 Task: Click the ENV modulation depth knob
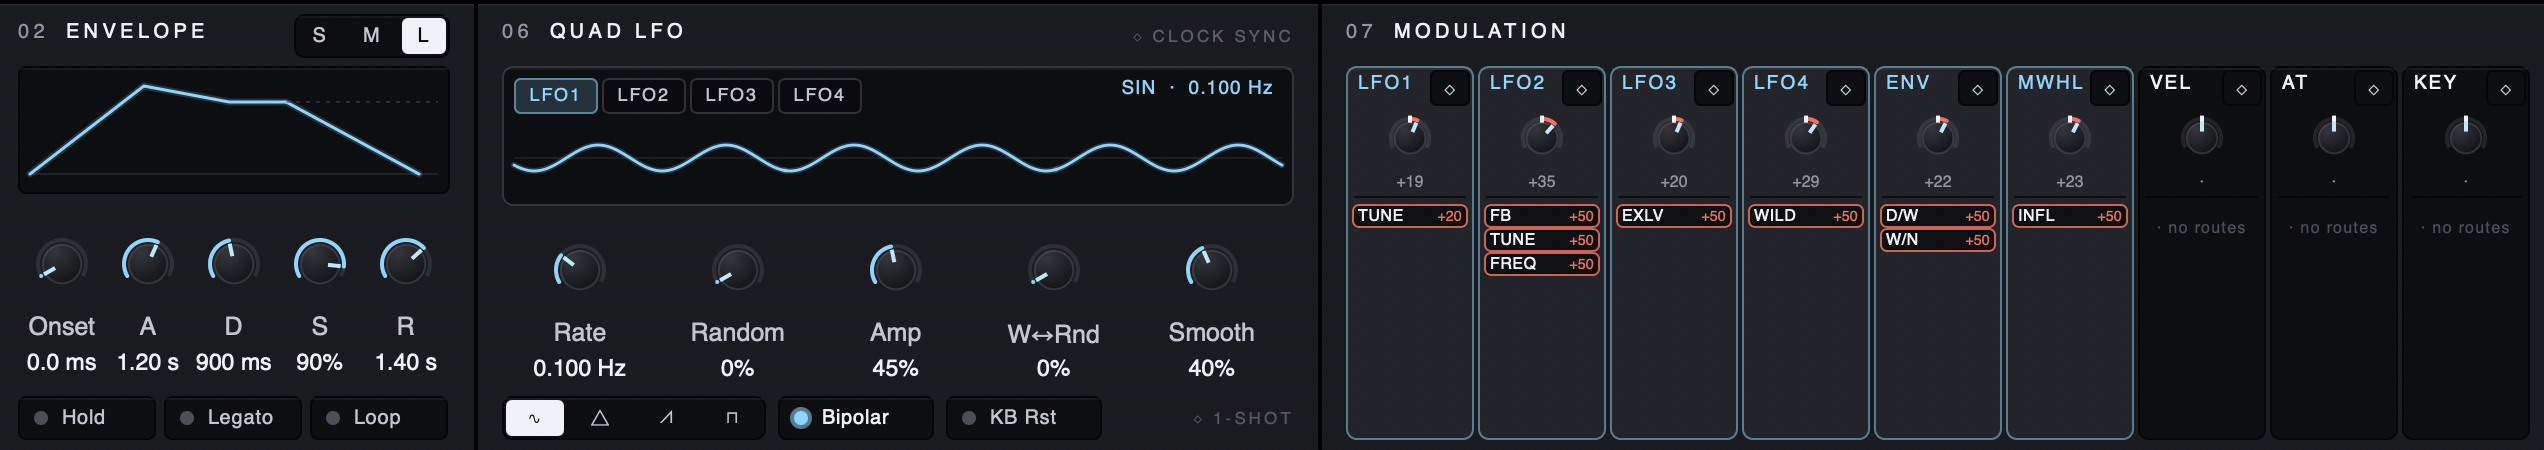point(1938,136)
